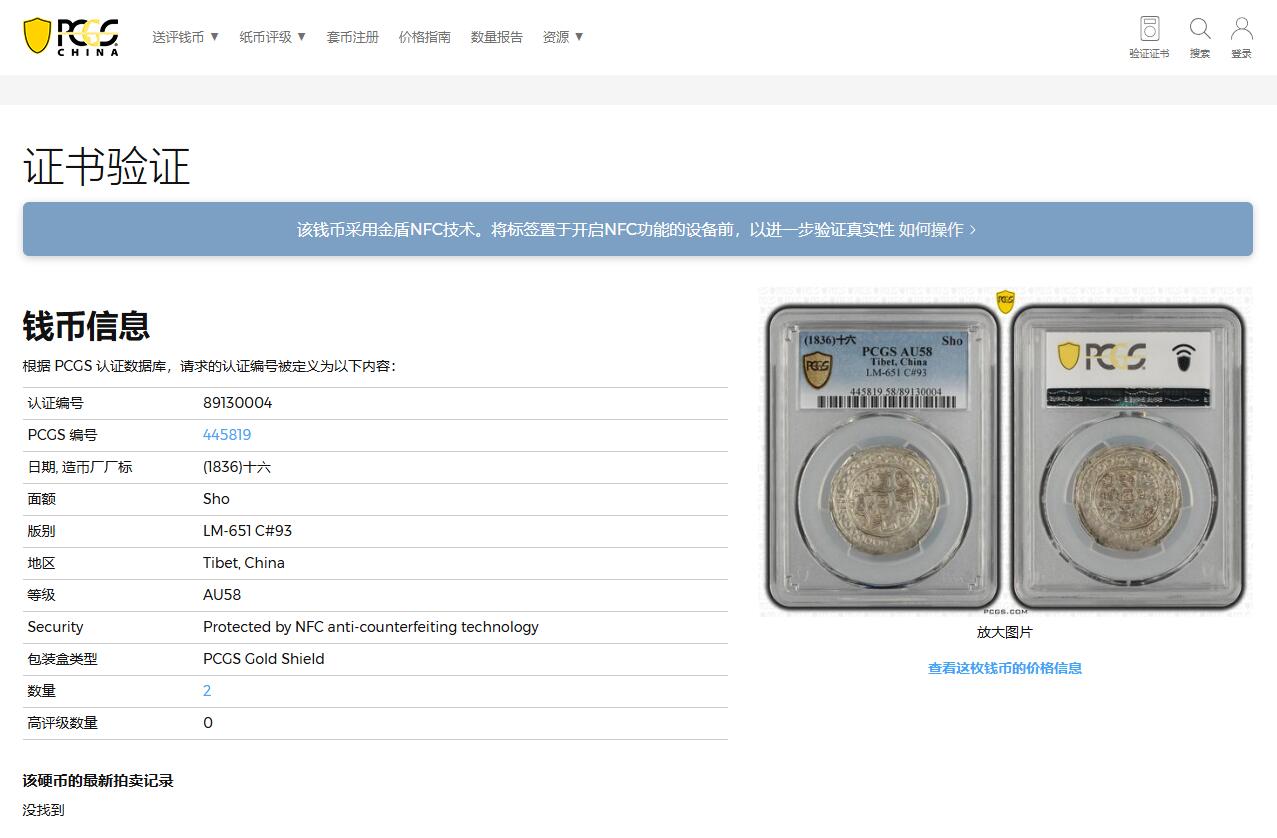Click the 搜索 label under the magnifier
The image size is (1277, 838).
pyautogui.click(x=1199, y=53)
